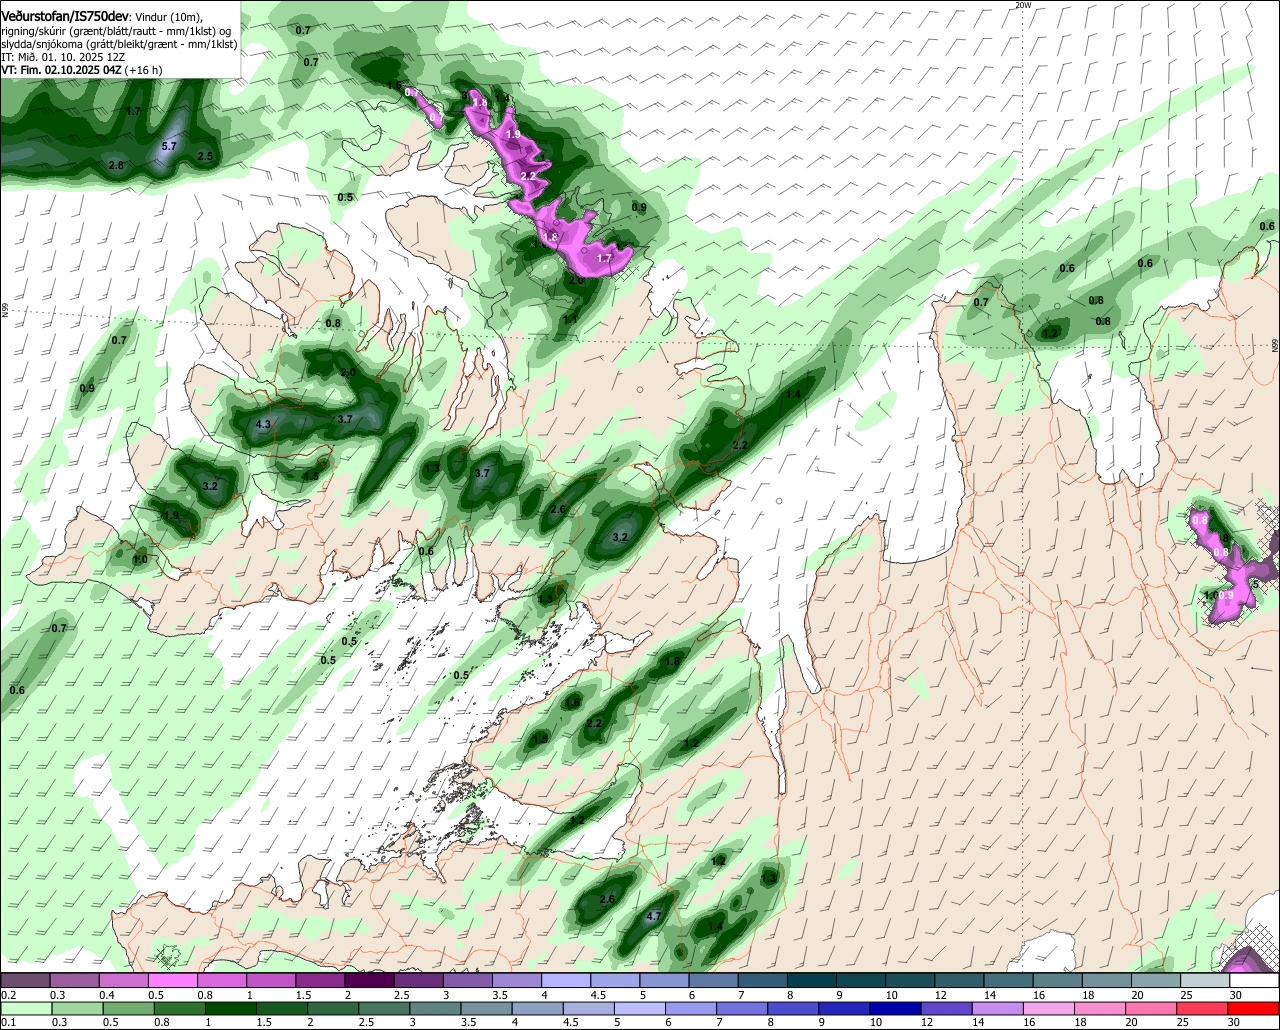Click the bottom-row legend swatch above label 3.5
The width and height of the screenshot is (1280, 1030).
(x=486, y=1009)
